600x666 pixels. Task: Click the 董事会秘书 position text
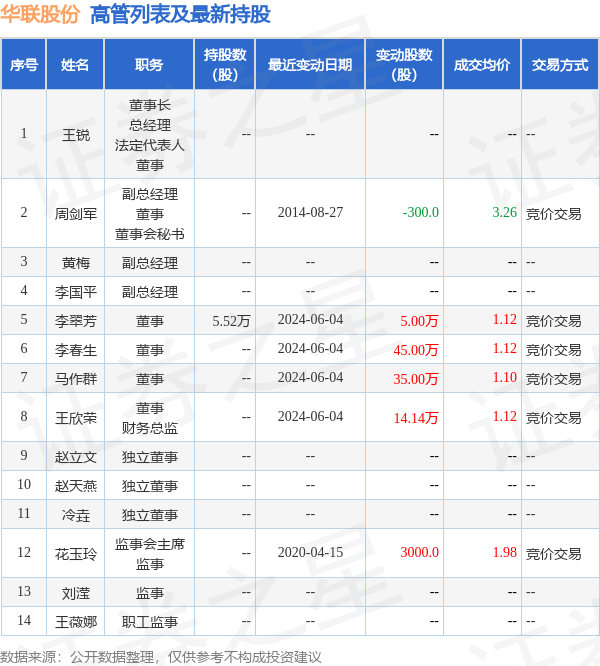[x=149, y=234]
